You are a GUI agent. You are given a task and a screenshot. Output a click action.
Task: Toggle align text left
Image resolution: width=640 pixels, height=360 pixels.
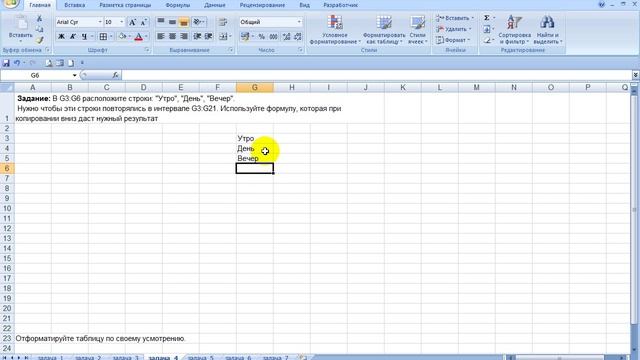click(161, 37)
